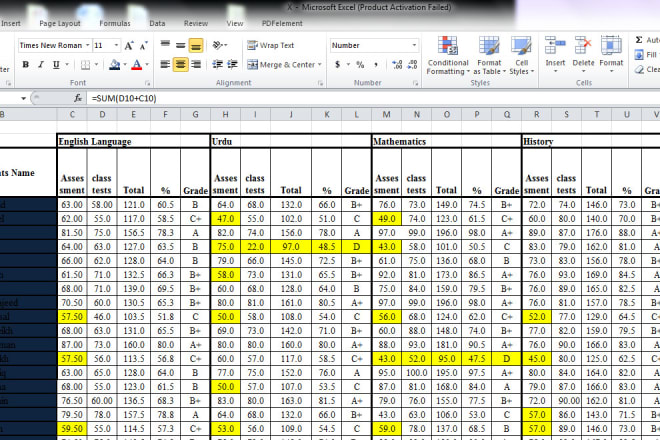The image size is (660, 440).
Task: Click the AutoSum sigma icon
Action: 639,40
